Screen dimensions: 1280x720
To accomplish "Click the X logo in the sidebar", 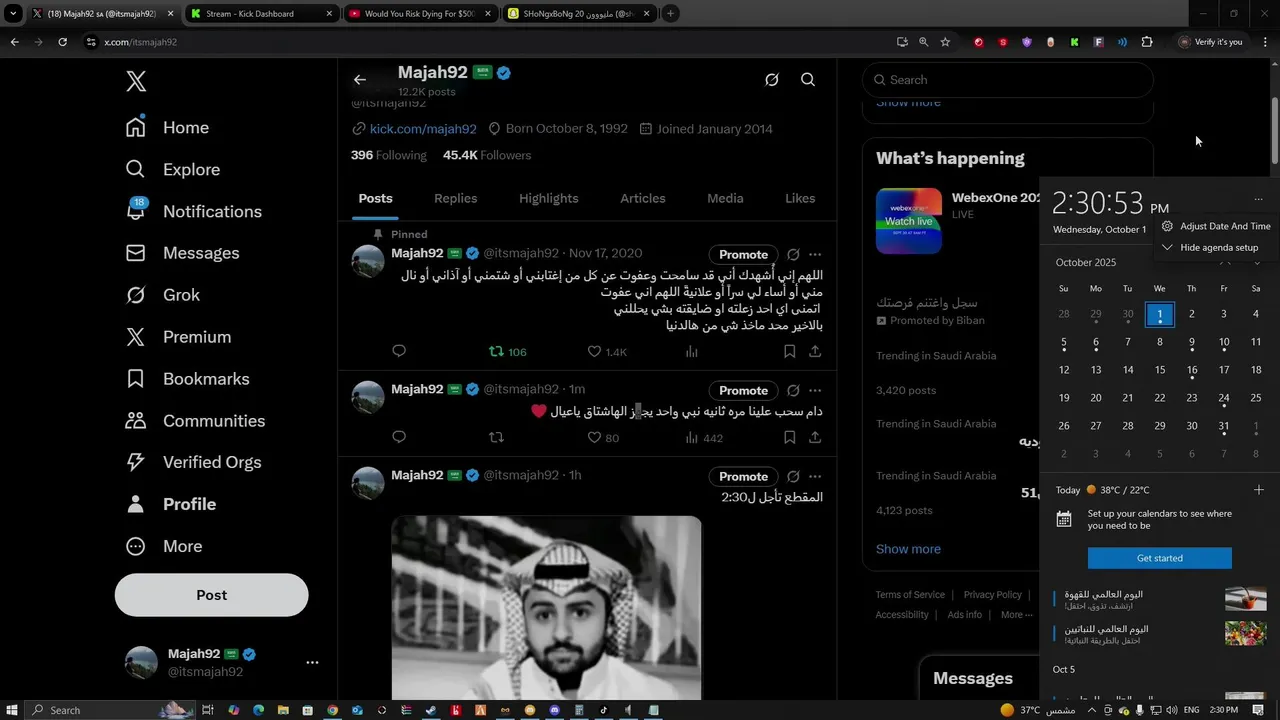I will pos(136,82).
